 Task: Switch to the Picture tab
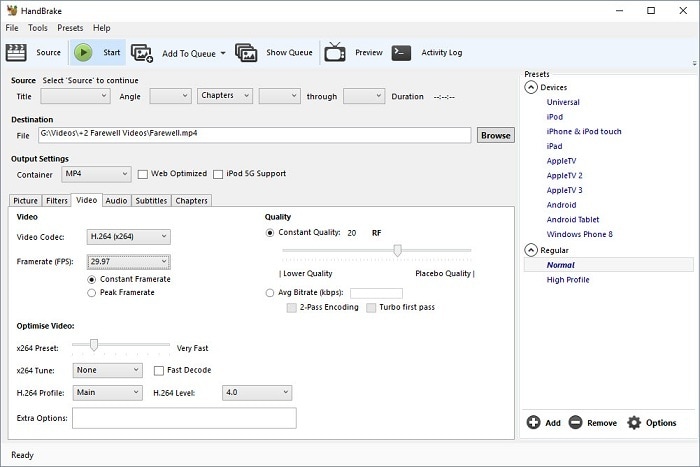(25, 201)
